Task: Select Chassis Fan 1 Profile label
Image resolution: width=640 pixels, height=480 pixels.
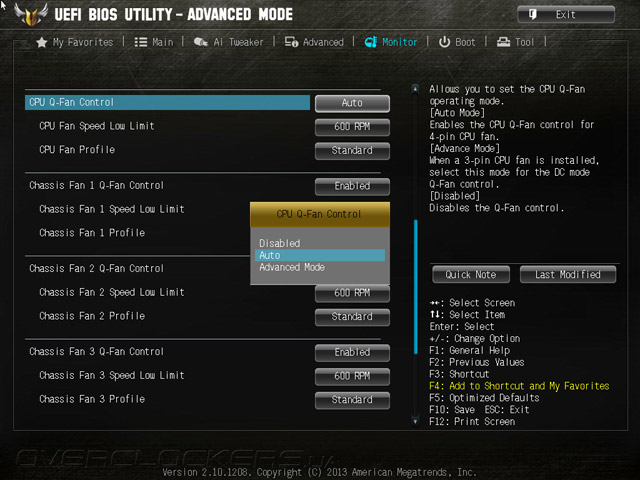Action: (x=92, y=233)
